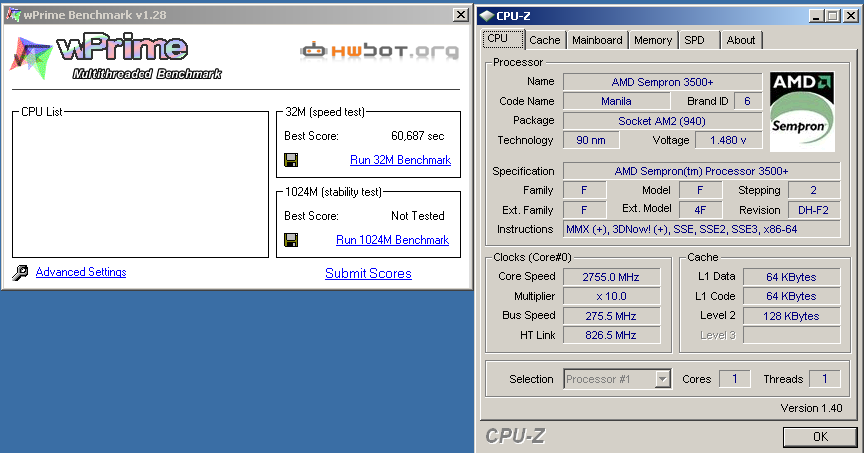Click the 32M benchmark save floppy icon
864x453 pixels.
[291, 160]
